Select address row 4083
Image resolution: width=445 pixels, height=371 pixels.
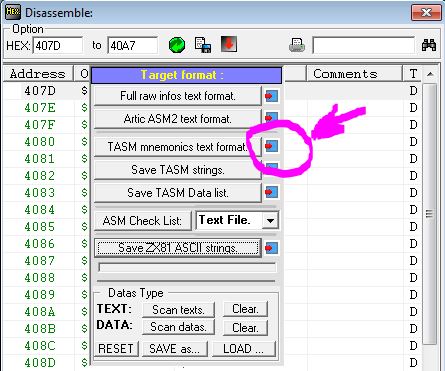(x=40, y=193)
